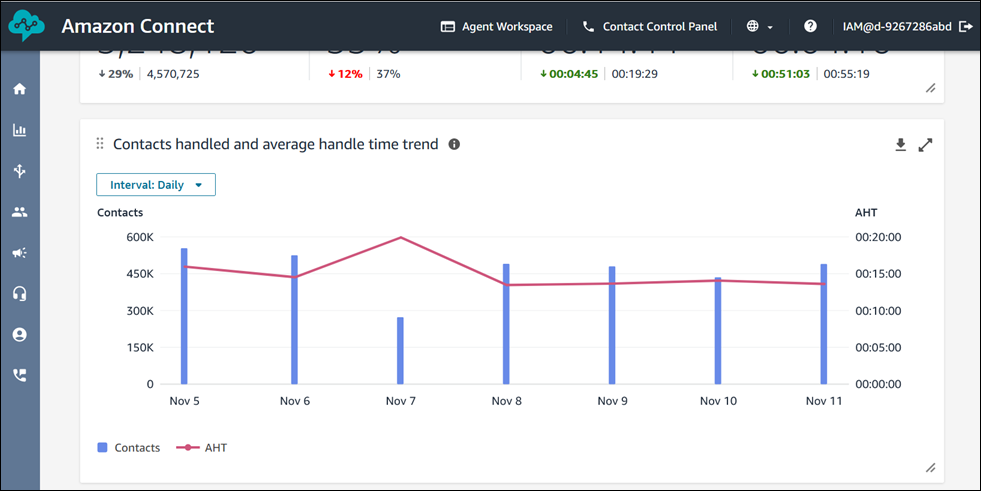This screenshot has height=491, width=981.
Task: Click the headset icon in the sidebar
Action: (19, 294)
